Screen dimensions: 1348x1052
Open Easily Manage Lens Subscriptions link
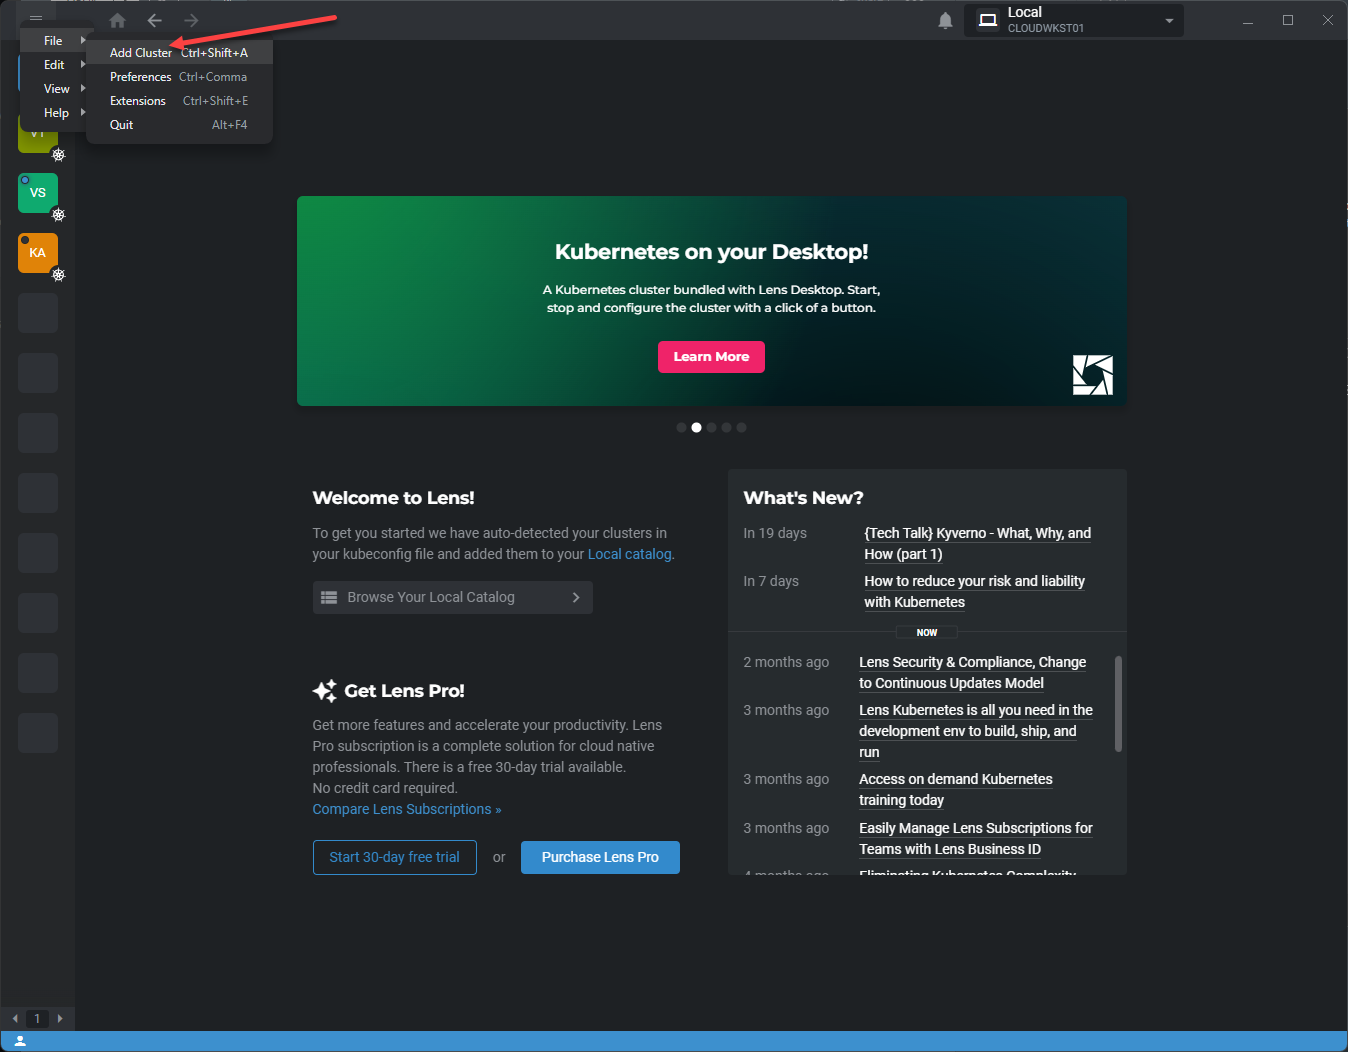(975, 839)
